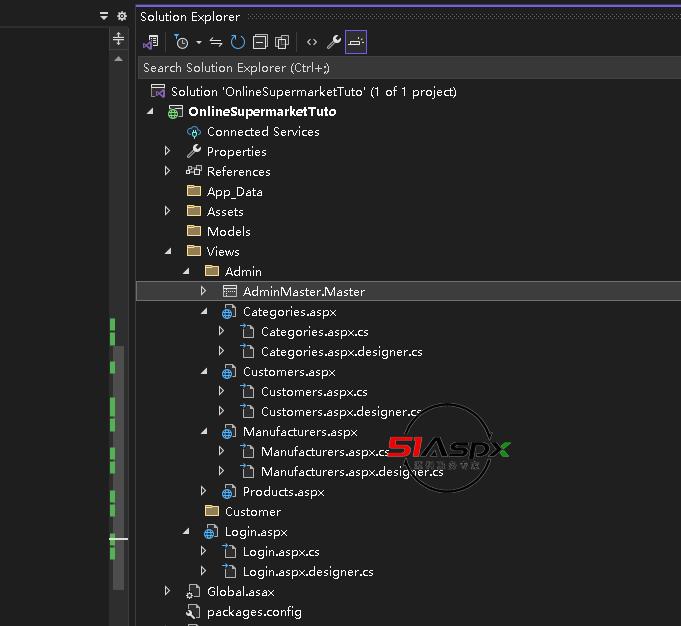Click the Views folder icon
This screenshot has width=681, height=626.
click(194, 251)
